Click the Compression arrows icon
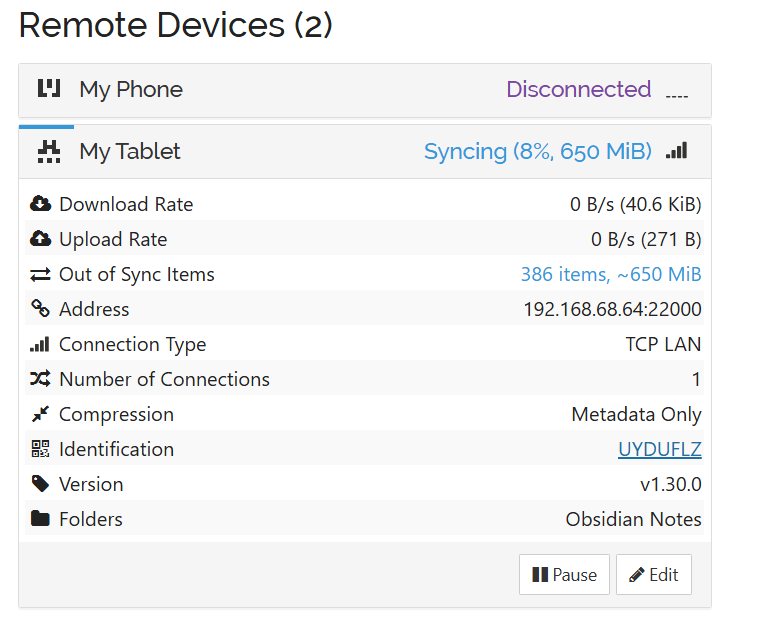The image size is (782, 636). (x=40, y=414)
